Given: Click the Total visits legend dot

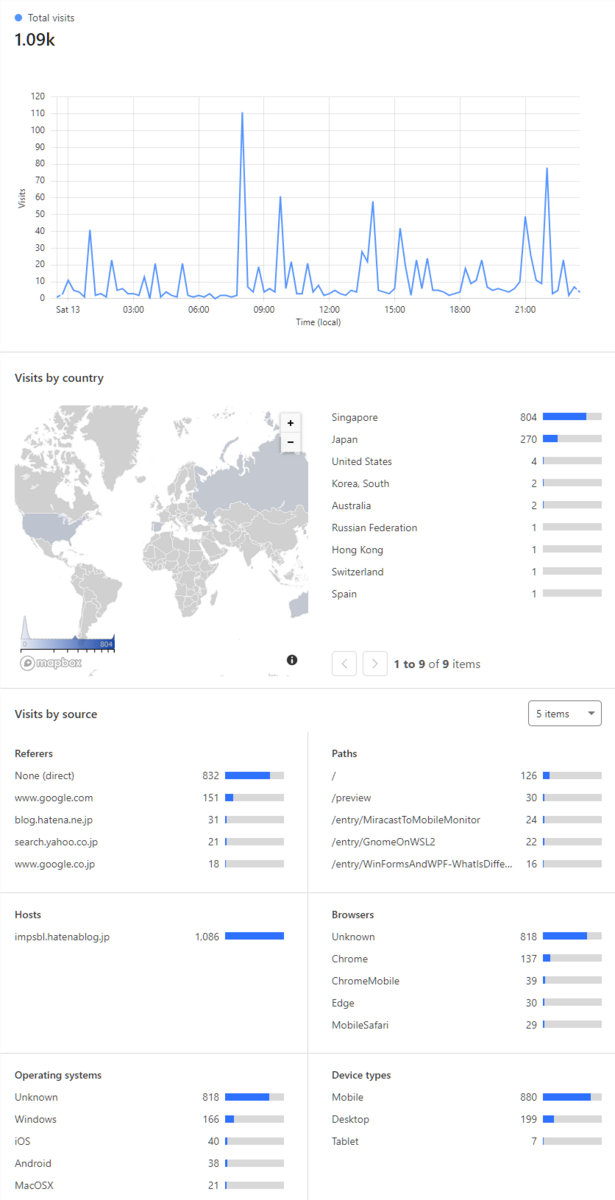Looking at the screenshot, I should pos(18,18).
